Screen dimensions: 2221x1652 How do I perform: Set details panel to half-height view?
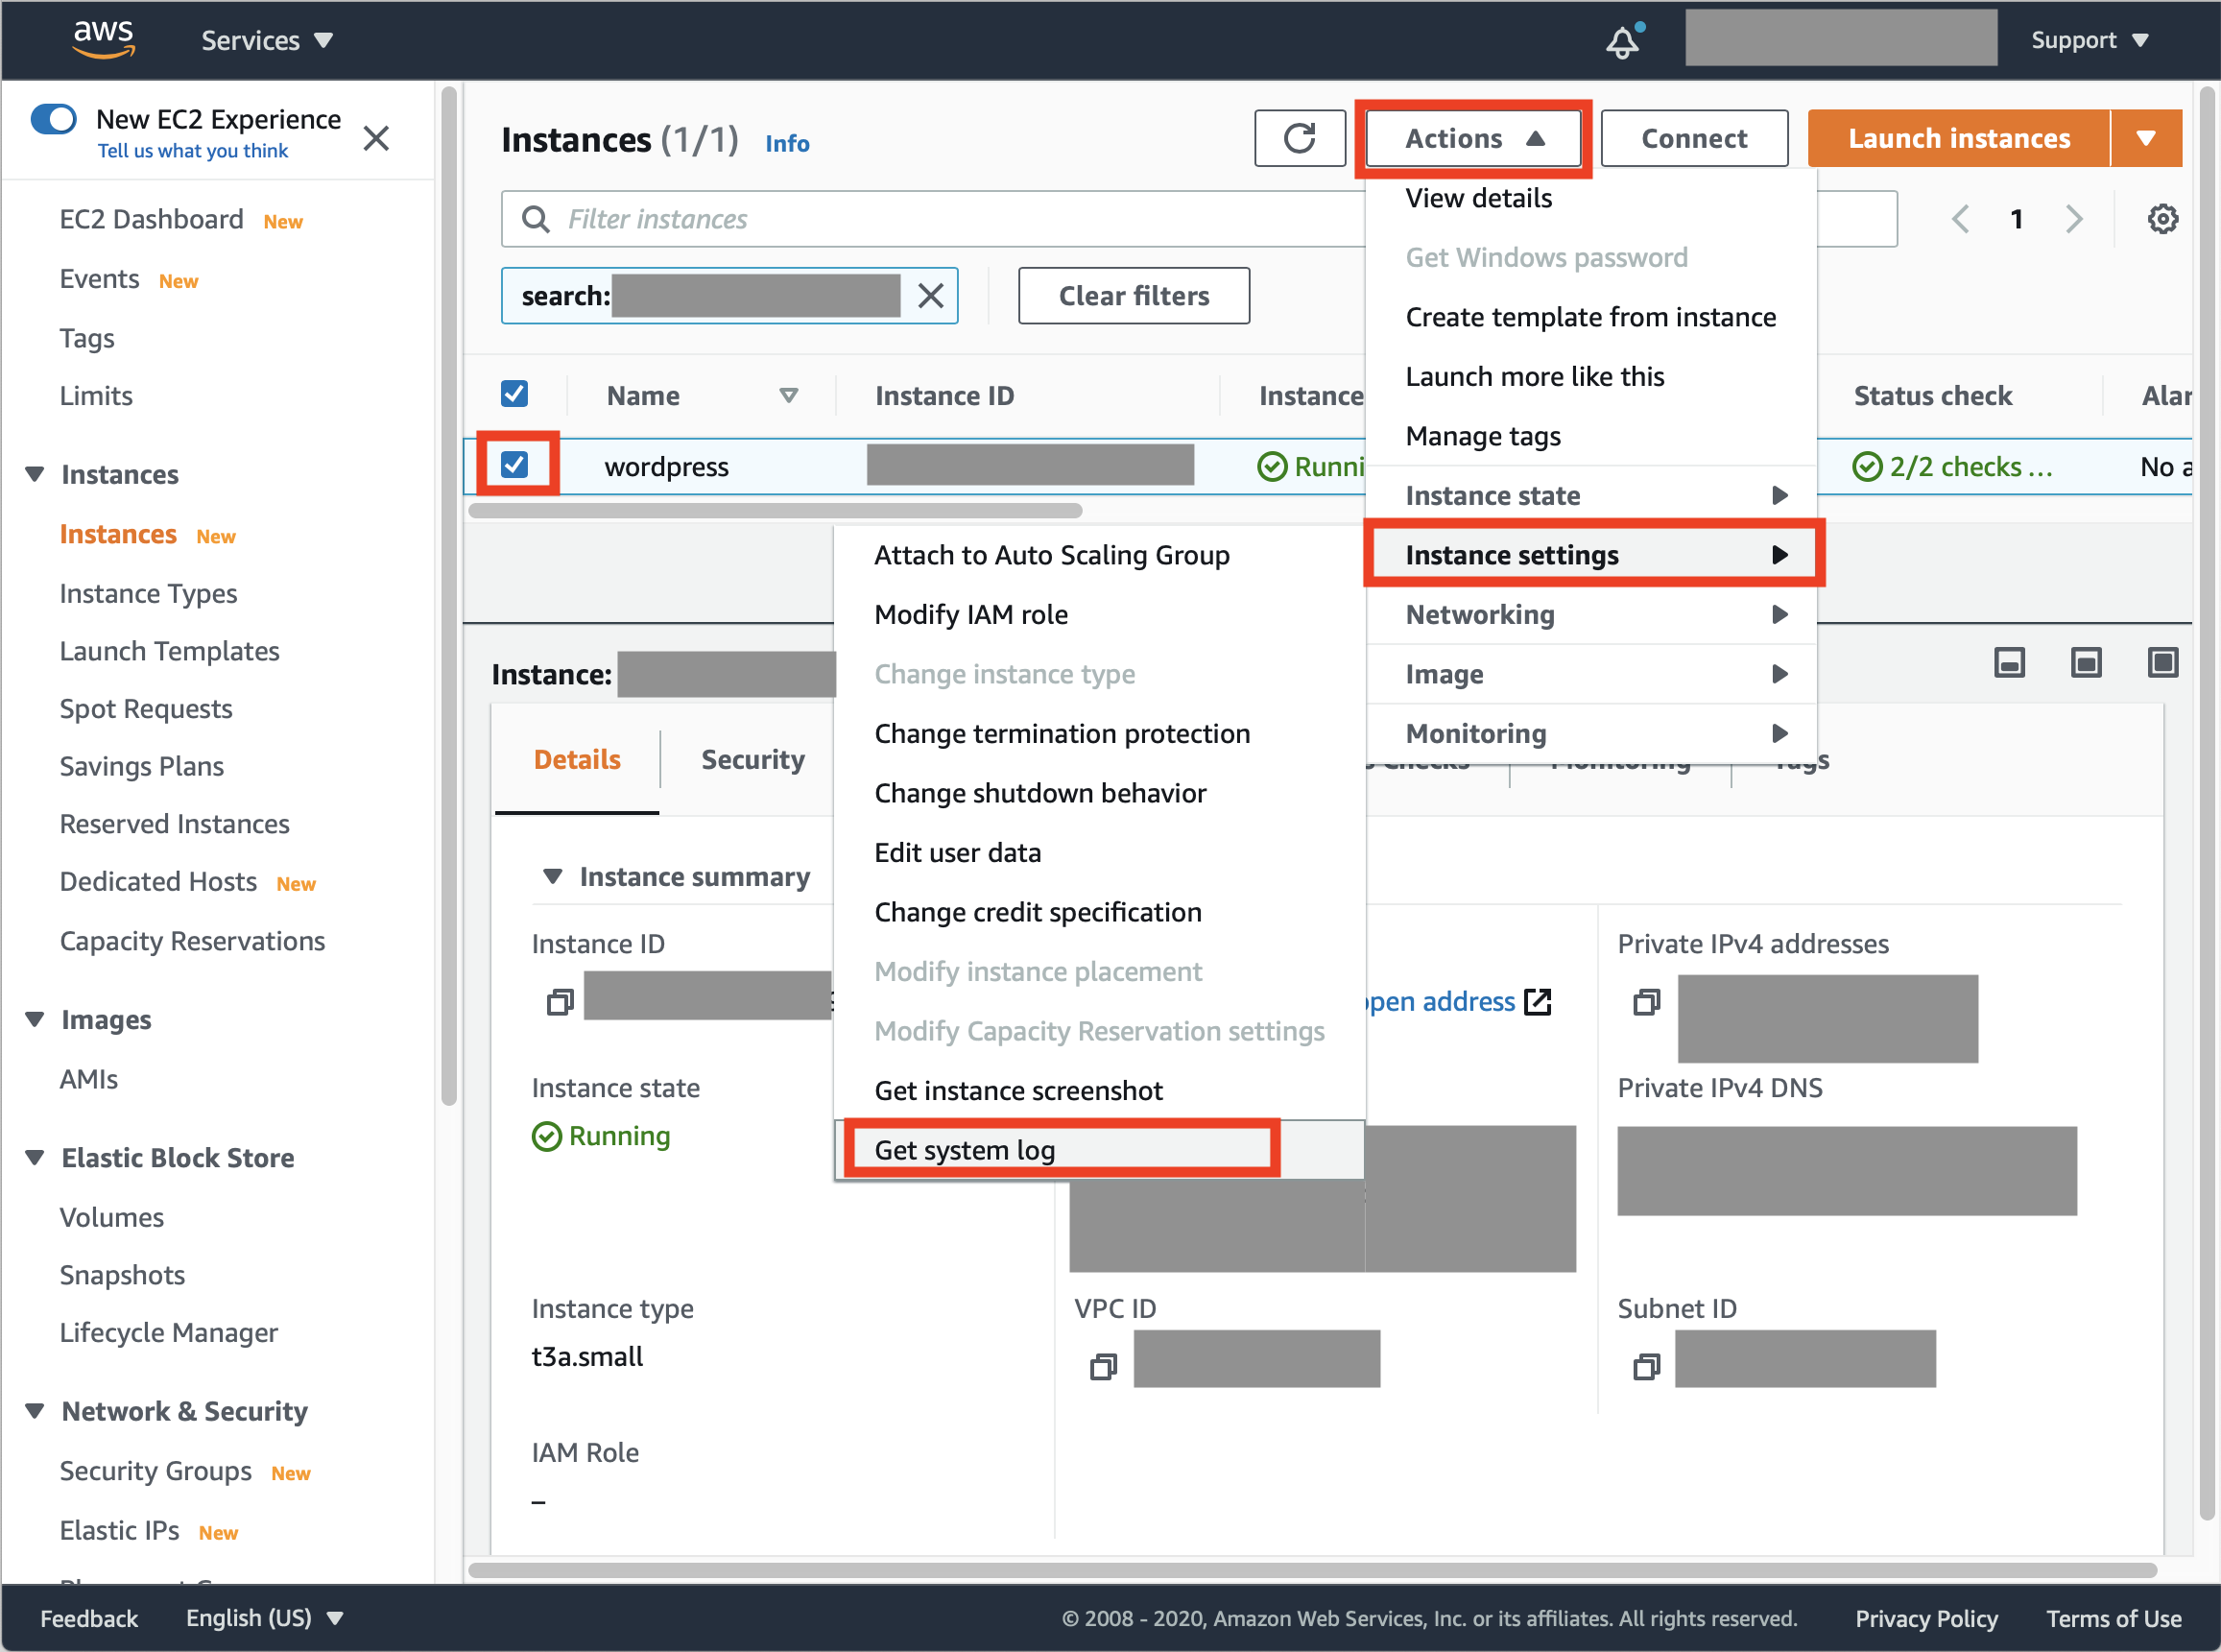pyautogui.click(x=2086, y=662)
